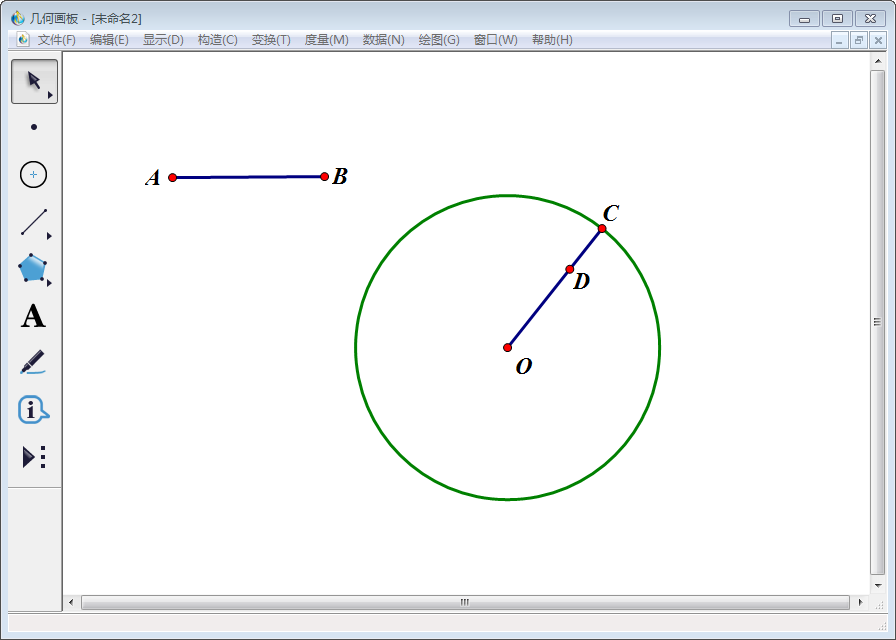896x640 pixels.
Task: Click the horizontal scrollbar thumb
Action: point(465,602)
